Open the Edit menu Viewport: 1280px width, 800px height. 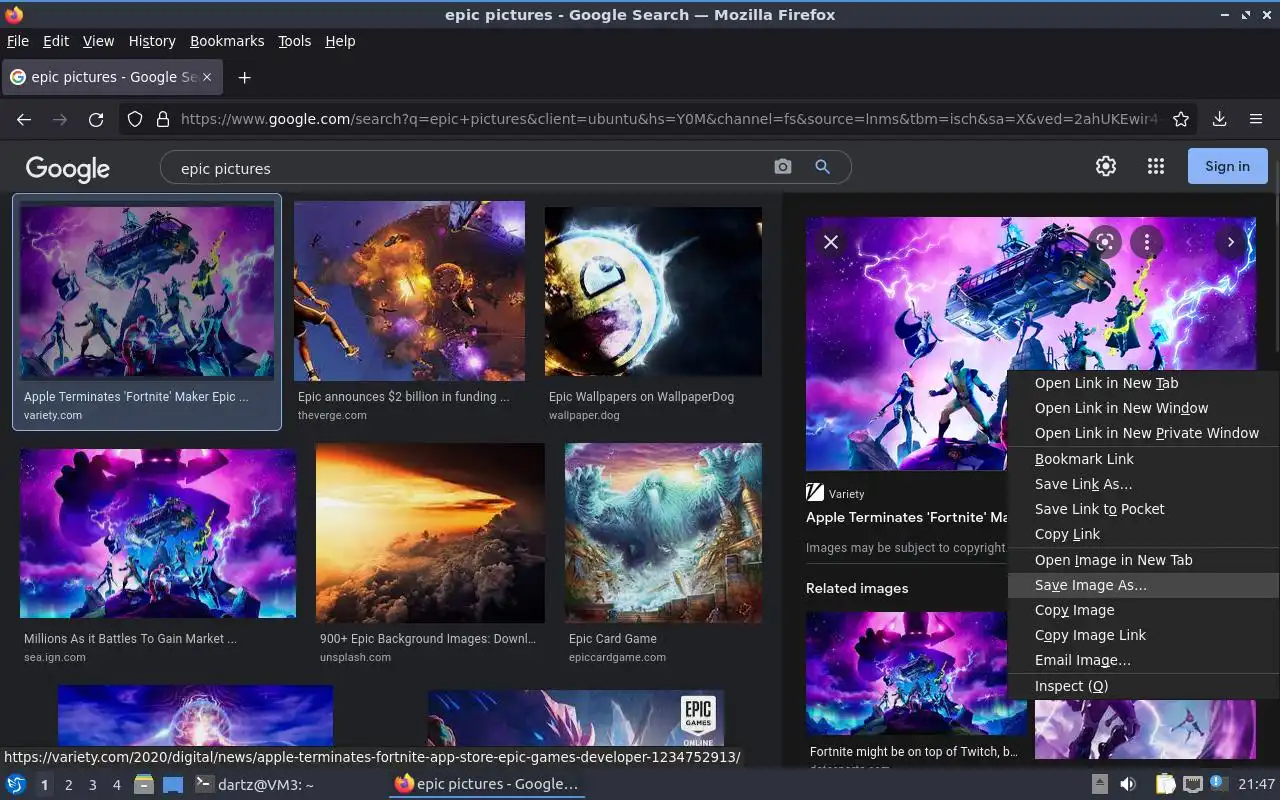tap(56, 41)
